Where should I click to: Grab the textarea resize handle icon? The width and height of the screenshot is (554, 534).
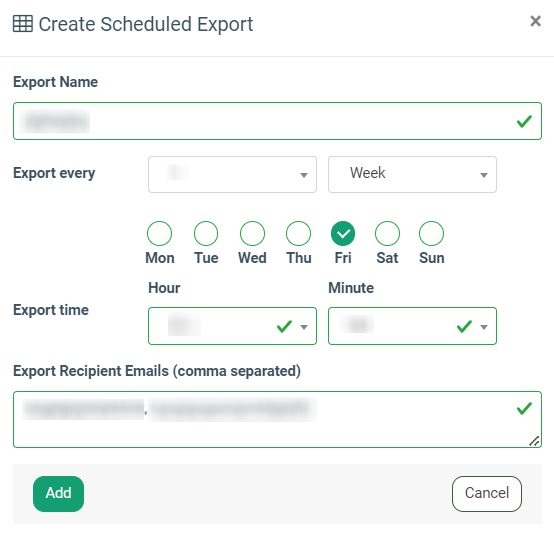534,441
